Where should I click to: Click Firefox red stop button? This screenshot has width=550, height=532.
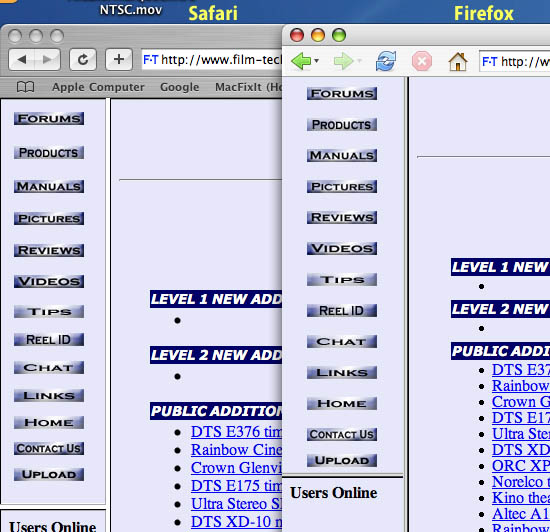(422, 61)
